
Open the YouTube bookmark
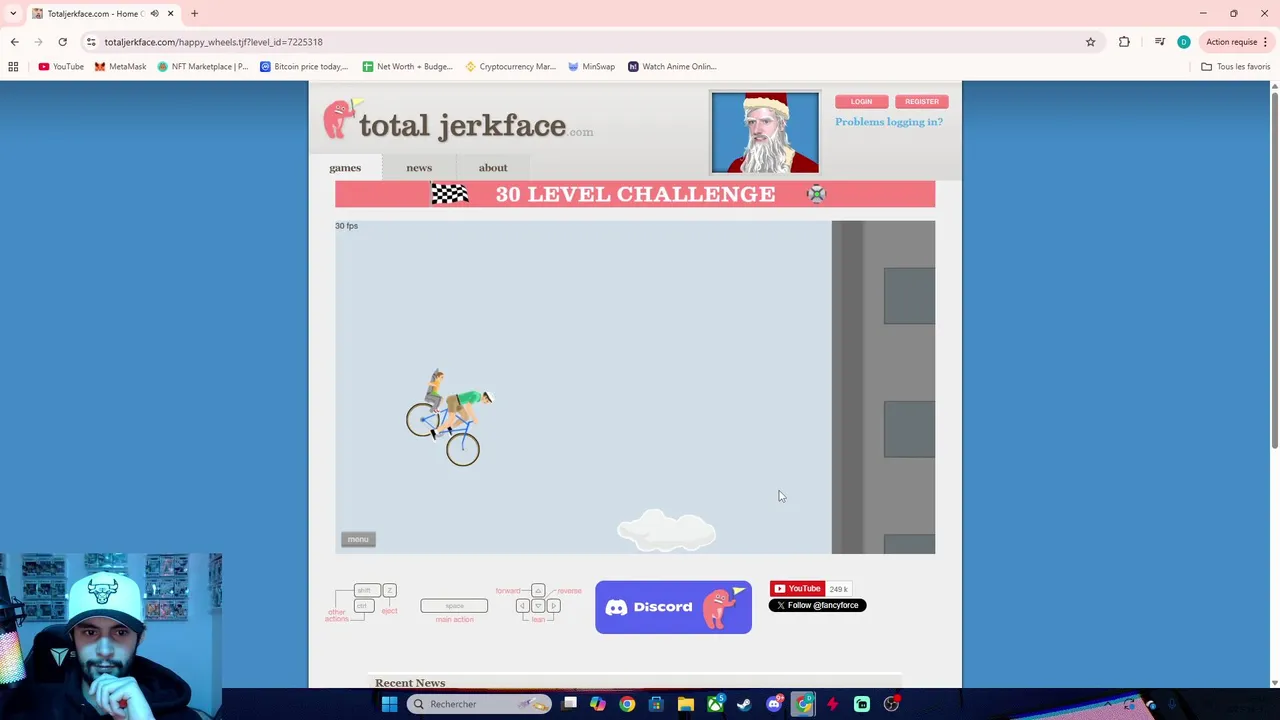click(61, 66)
